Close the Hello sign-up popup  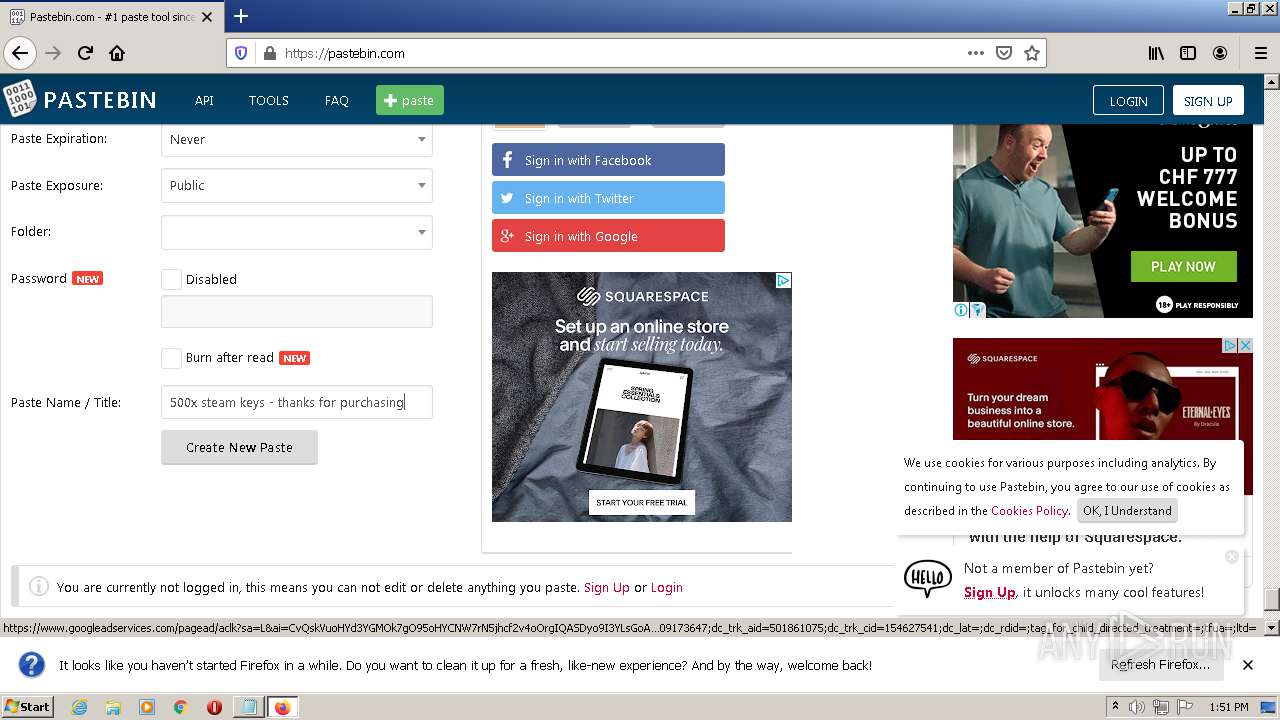(1232, 556)
